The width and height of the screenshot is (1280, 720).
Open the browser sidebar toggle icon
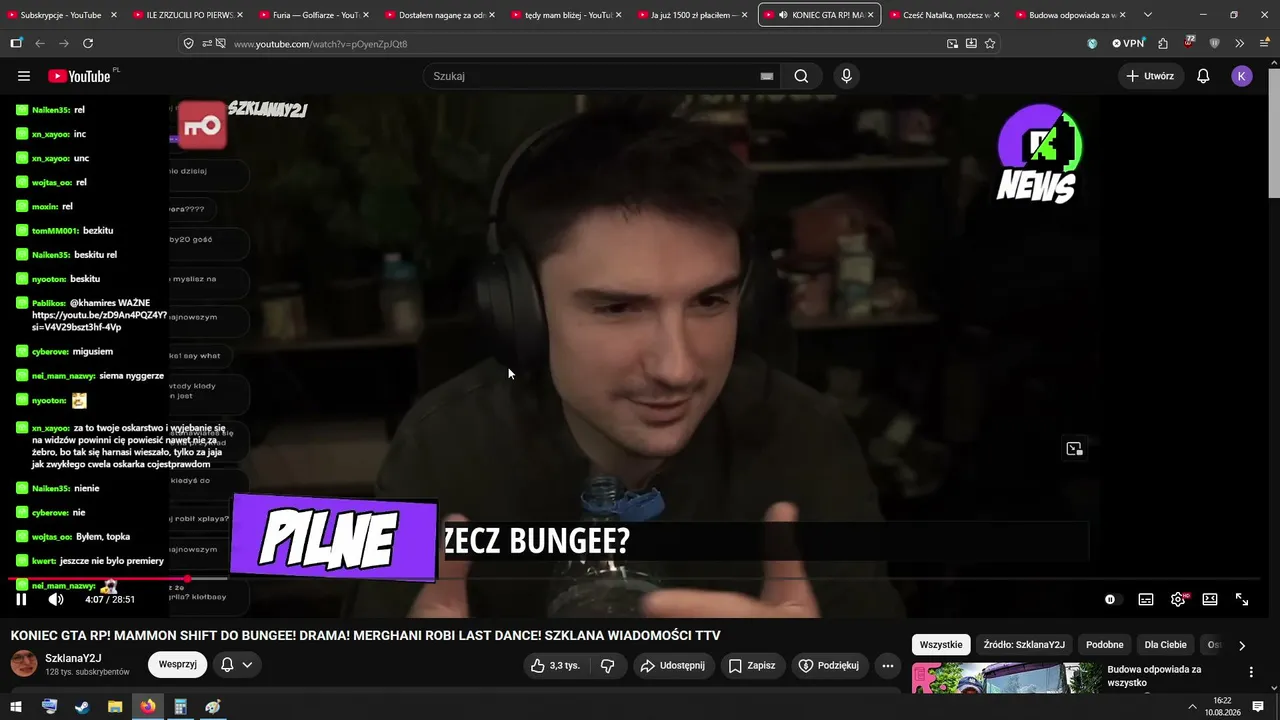[16, 44]
